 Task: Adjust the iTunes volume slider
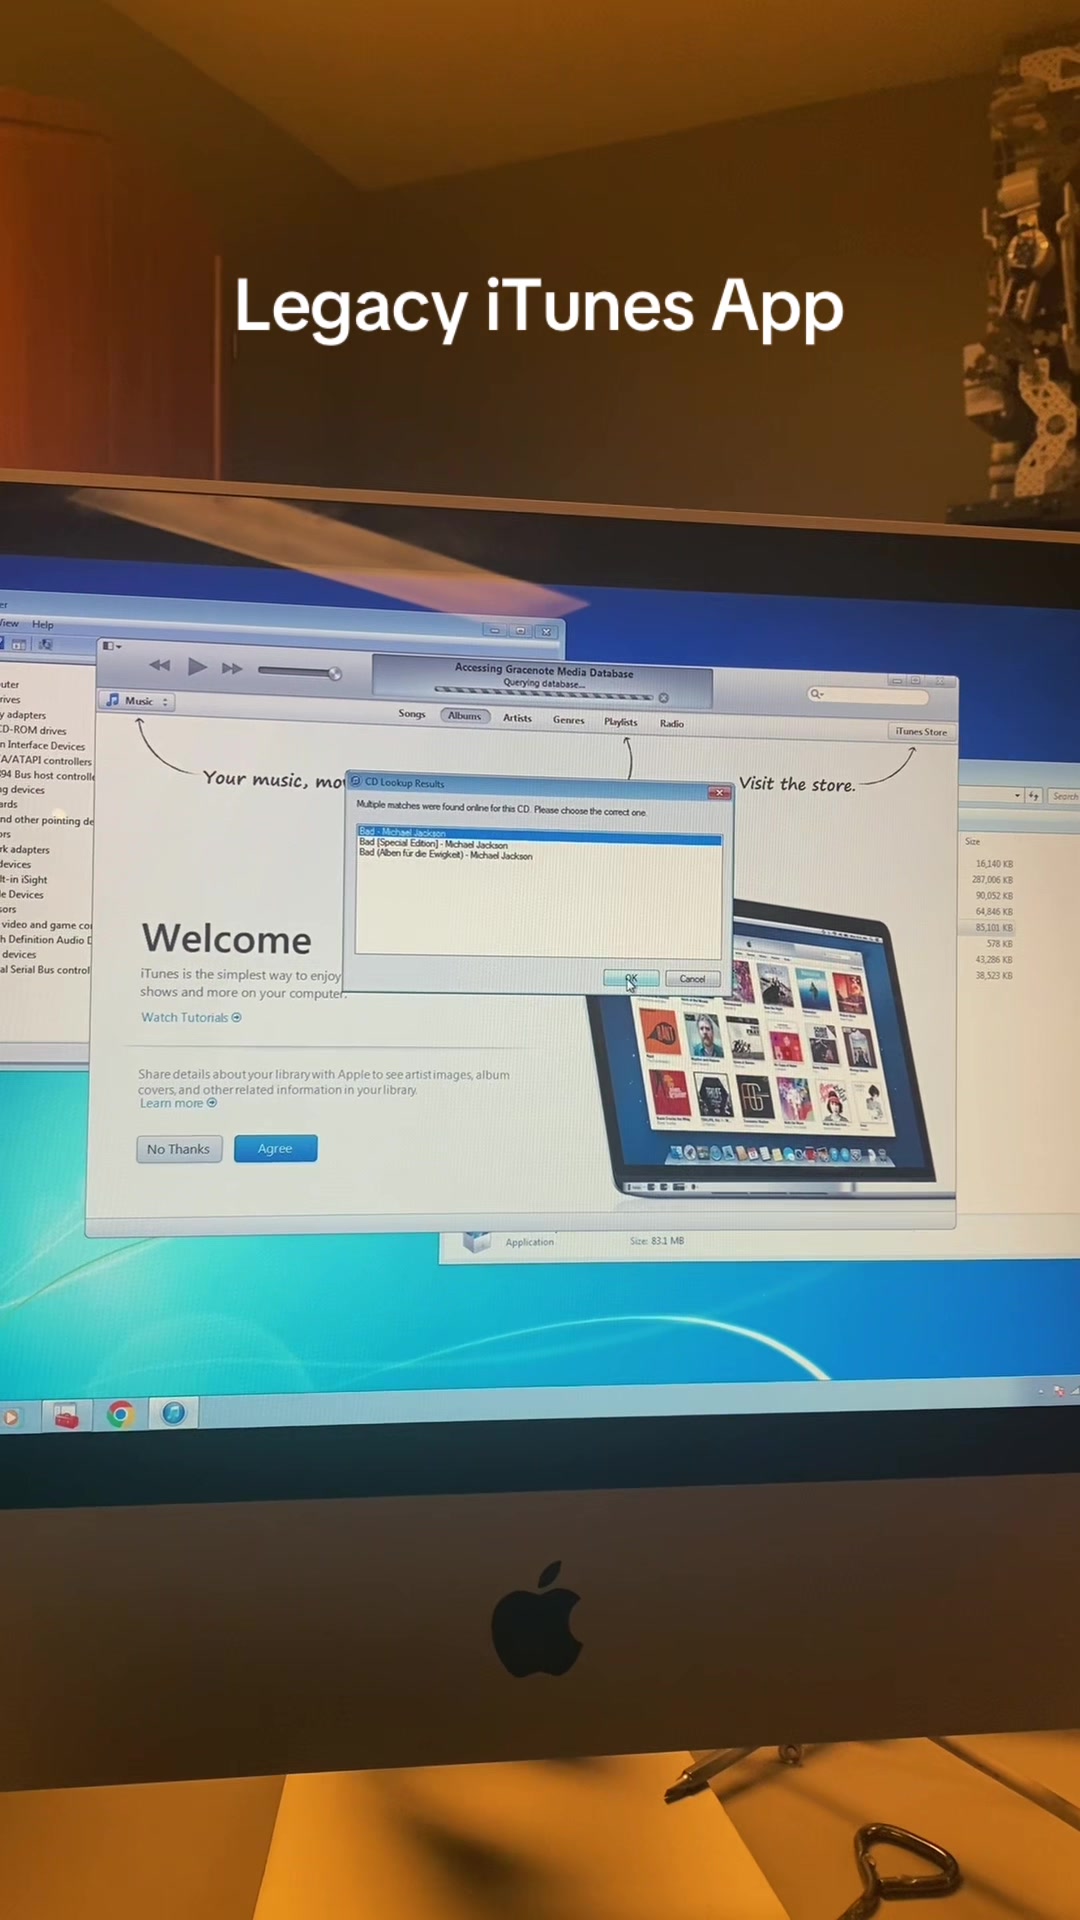tap(299, 671)
